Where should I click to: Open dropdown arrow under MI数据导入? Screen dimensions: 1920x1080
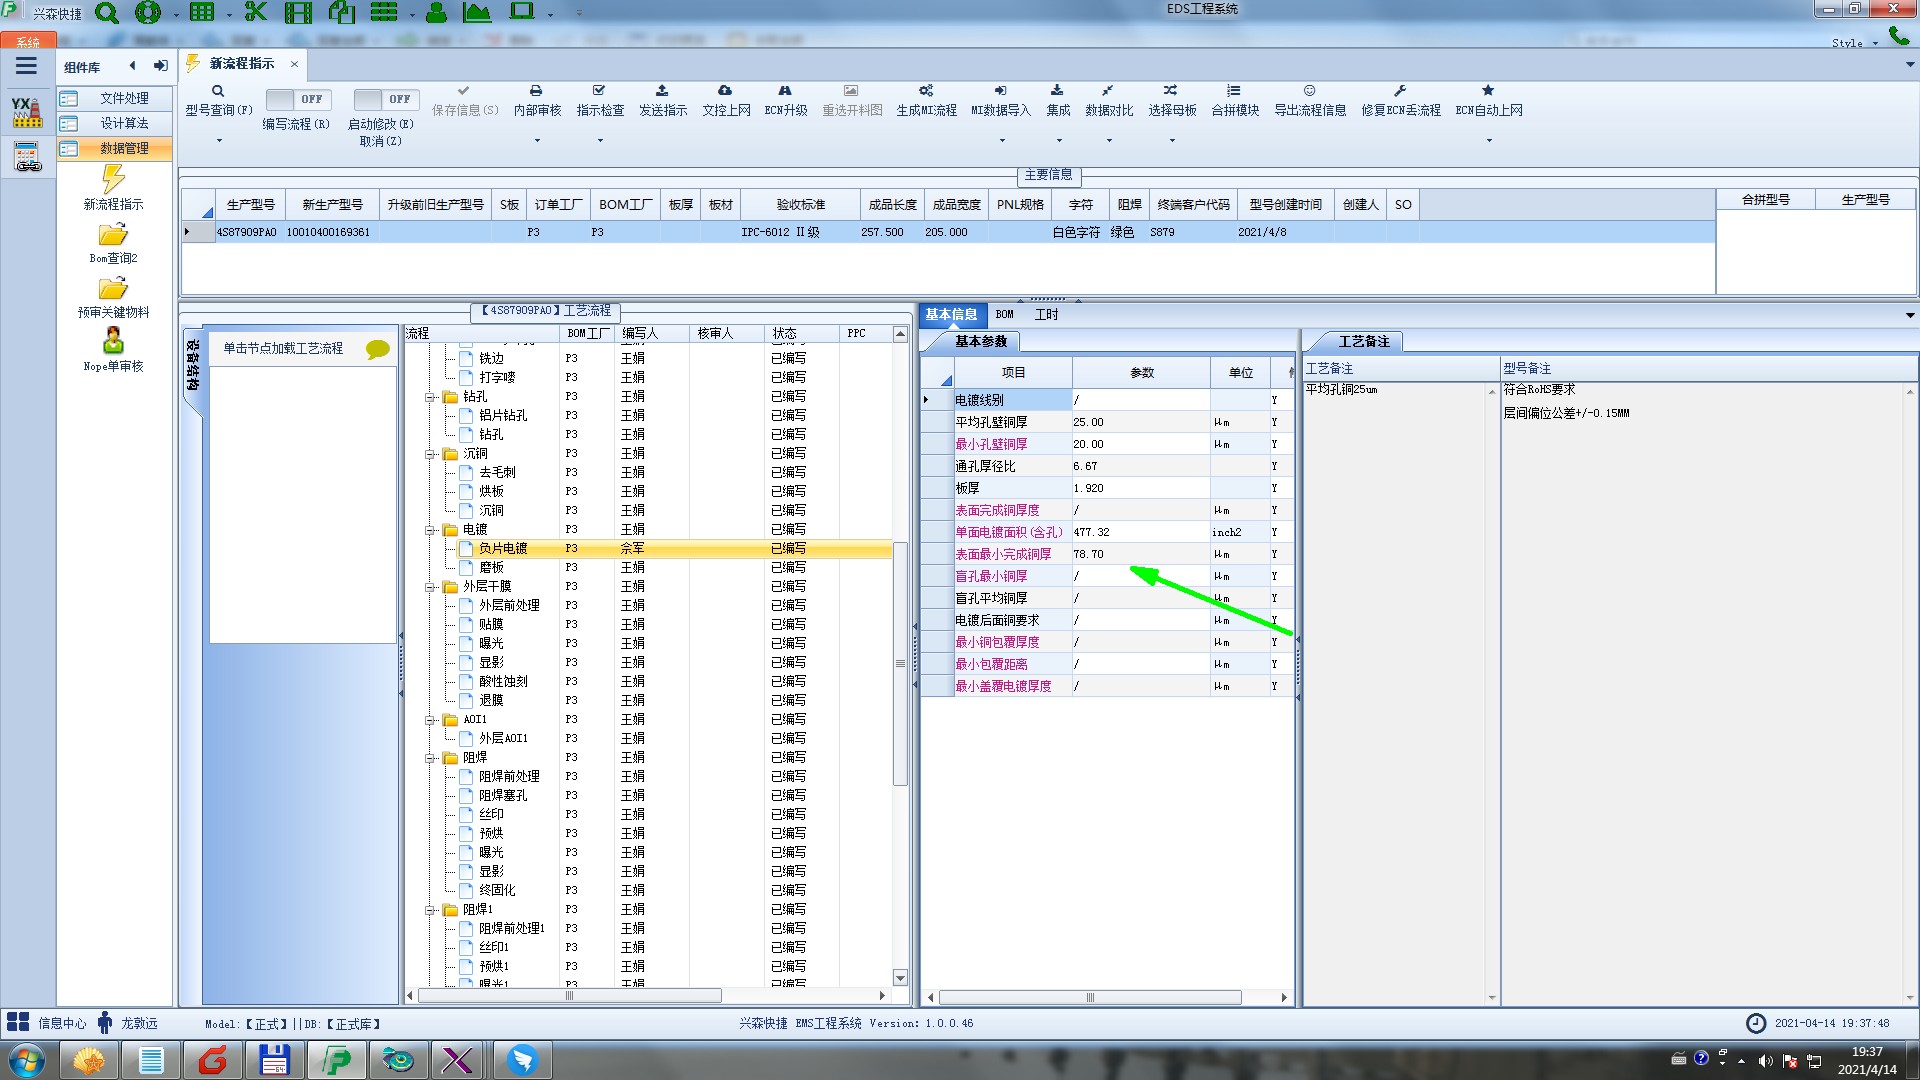[1002, 140]
